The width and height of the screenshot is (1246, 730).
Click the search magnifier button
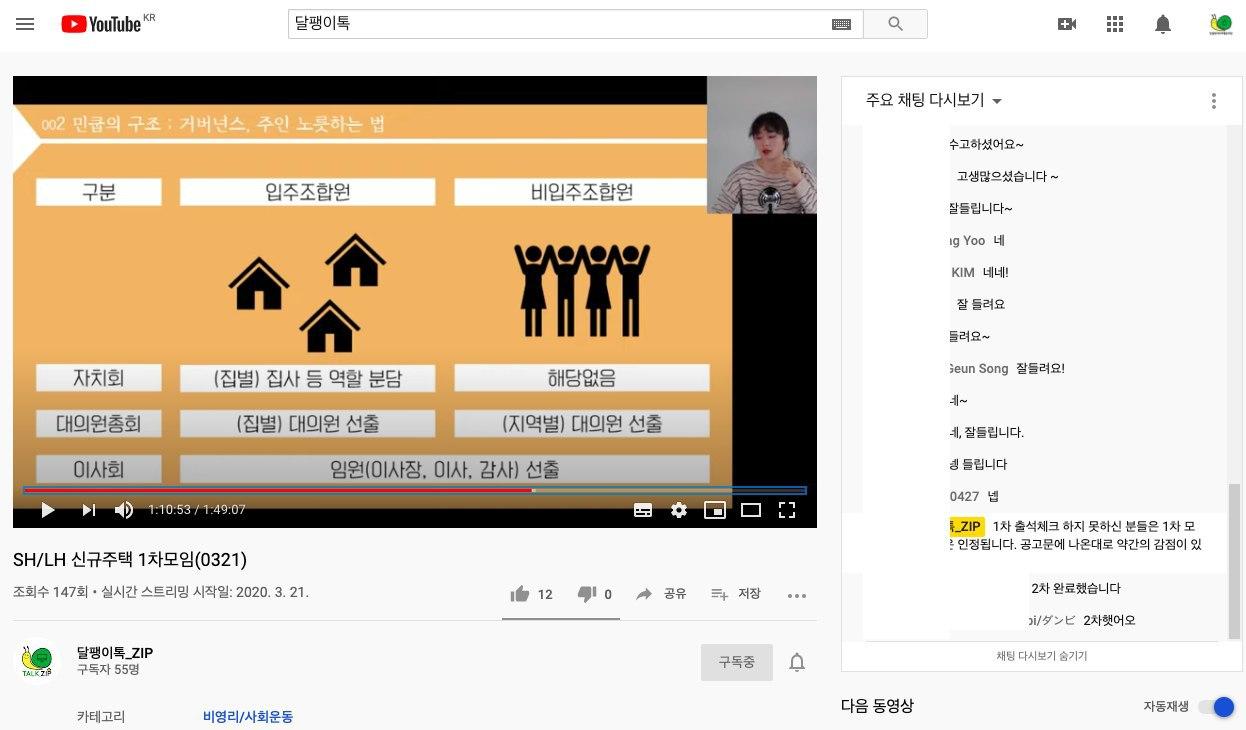pos(895,24)
